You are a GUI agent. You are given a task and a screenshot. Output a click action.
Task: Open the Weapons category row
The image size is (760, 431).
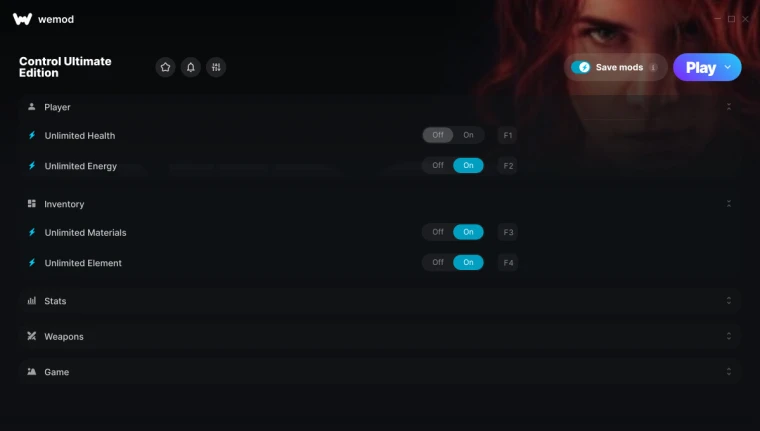click(380, 336)
